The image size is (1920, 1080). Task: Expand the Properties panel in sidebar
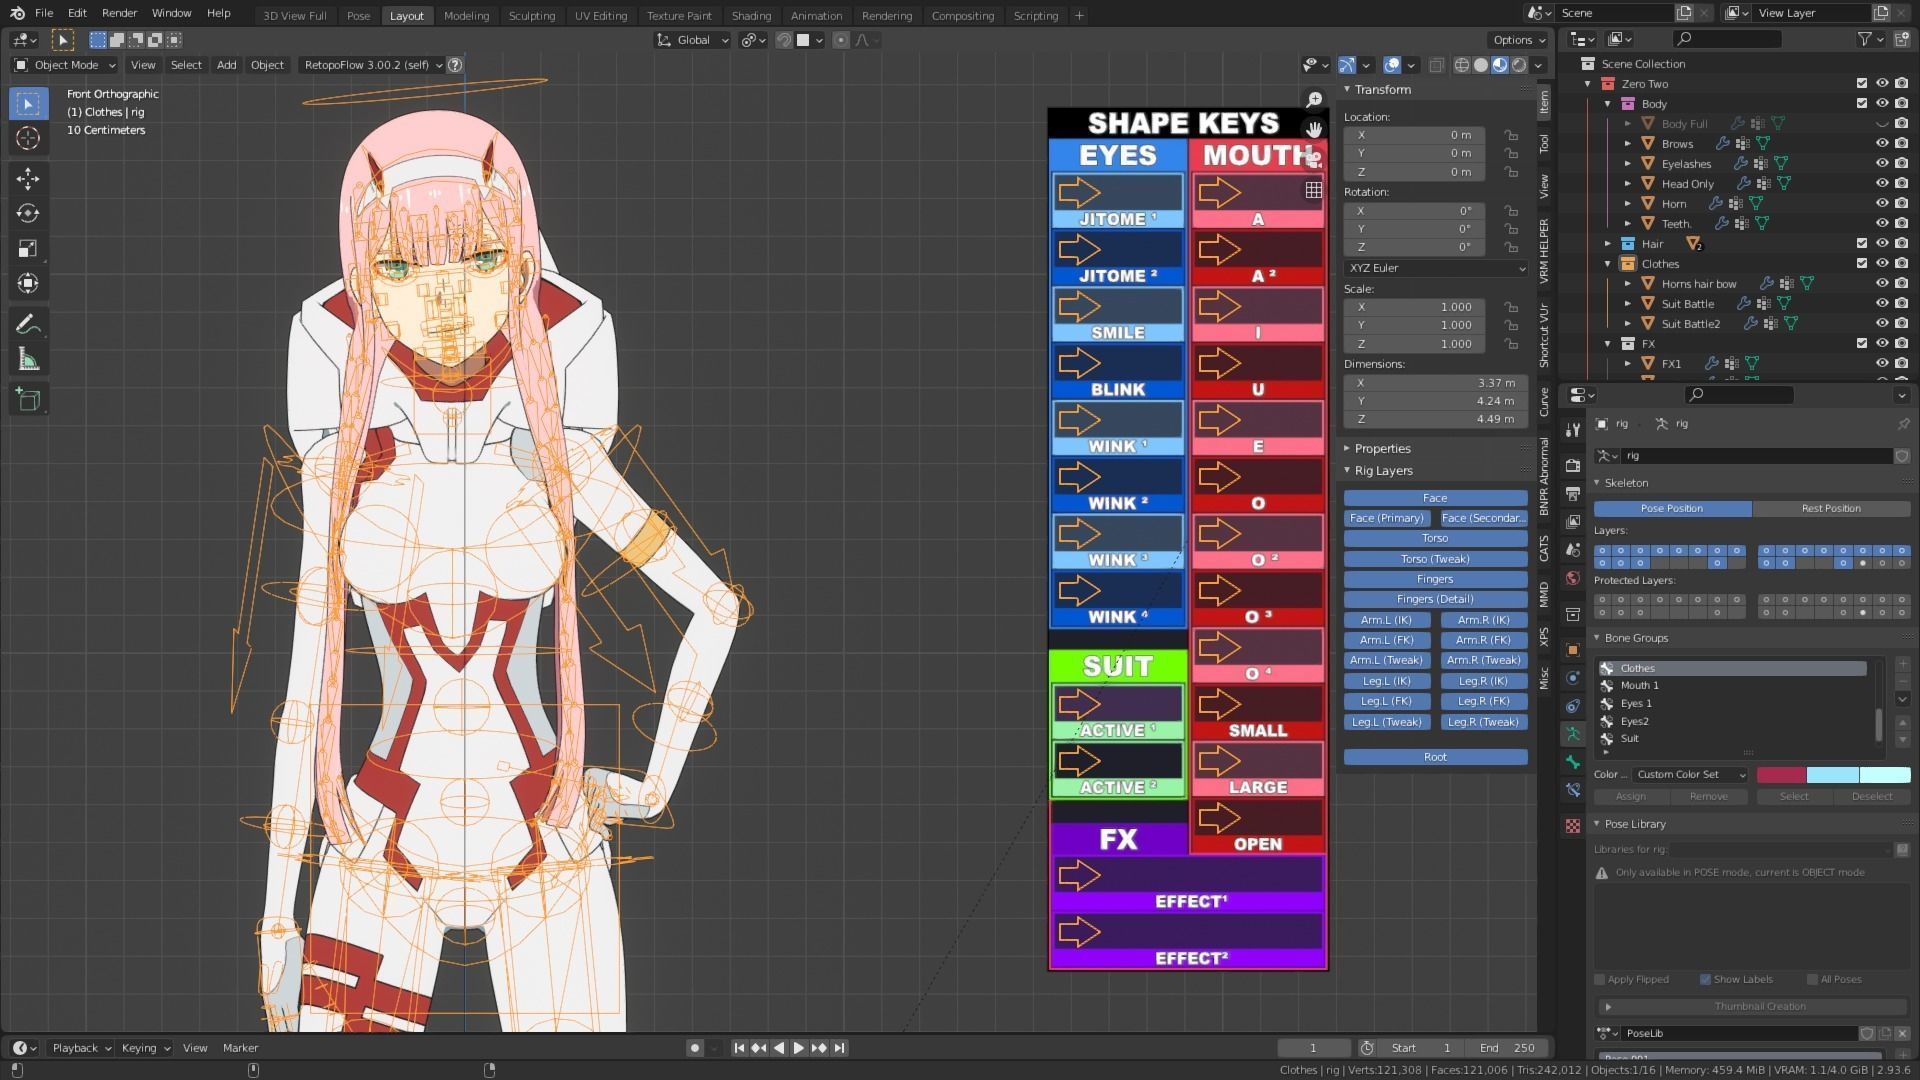click(1383, 449)
